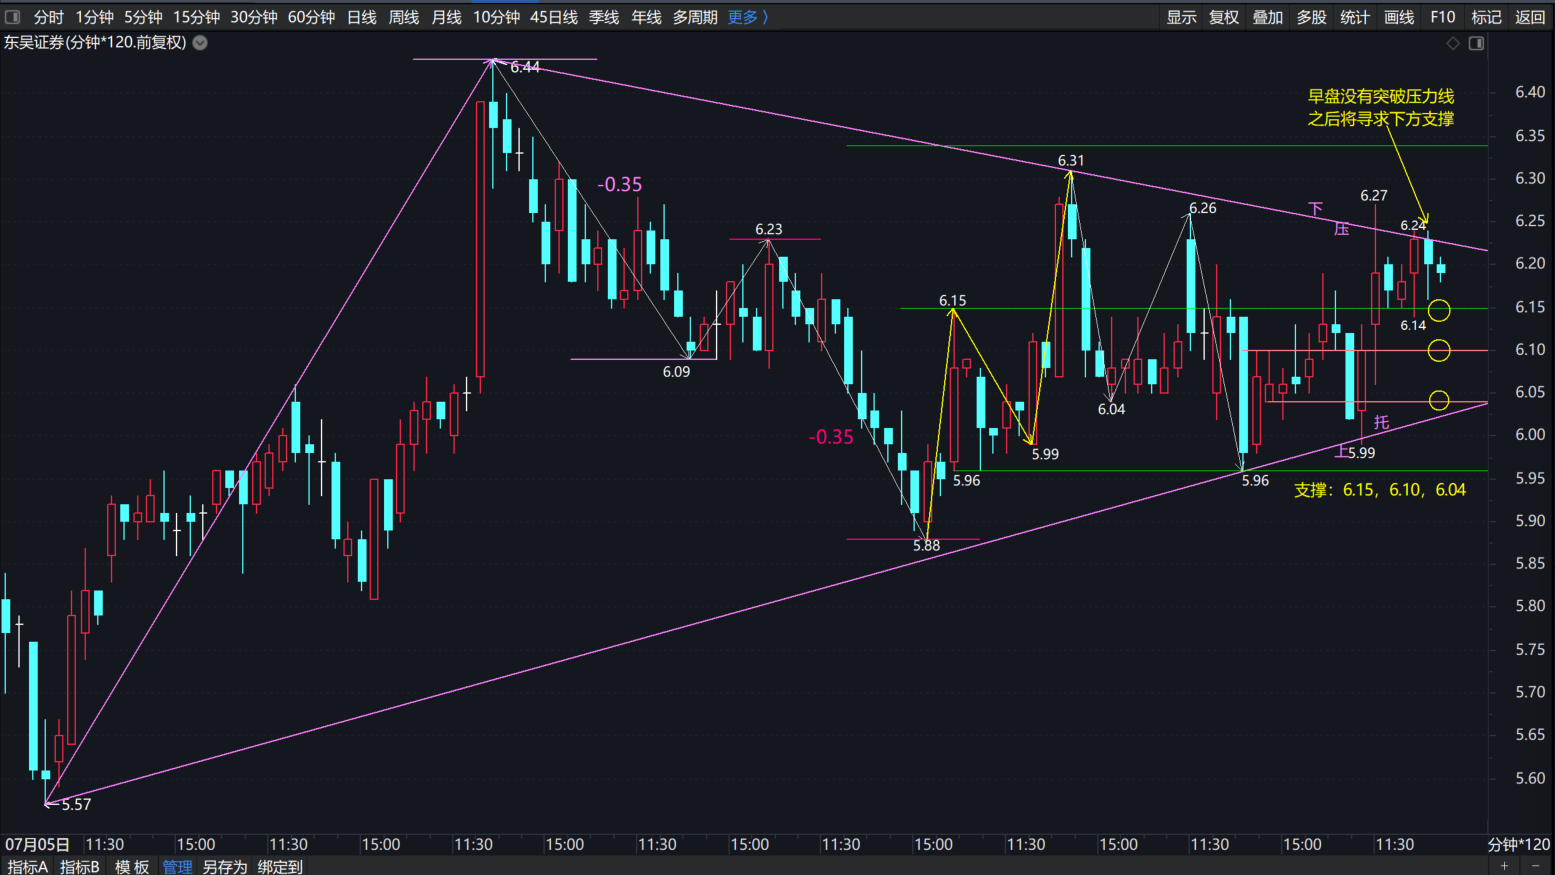1555x875 pixels.
Task: Select the 指标B indicator tab
Action: 79,866
